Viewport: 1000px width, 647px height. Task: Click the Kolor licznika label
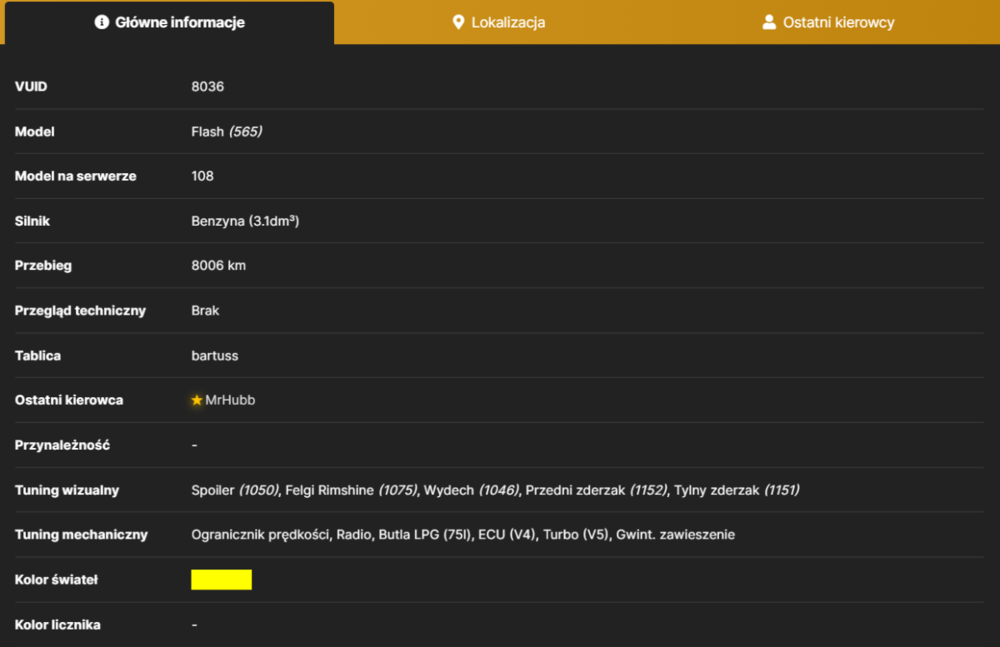[x=57, y=625]
